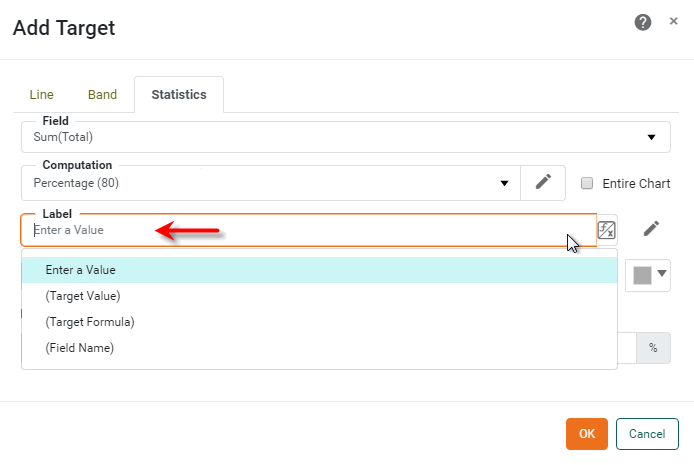
Task: Expand the Field Sum(Total) dropdown
Action: [651, 137]
